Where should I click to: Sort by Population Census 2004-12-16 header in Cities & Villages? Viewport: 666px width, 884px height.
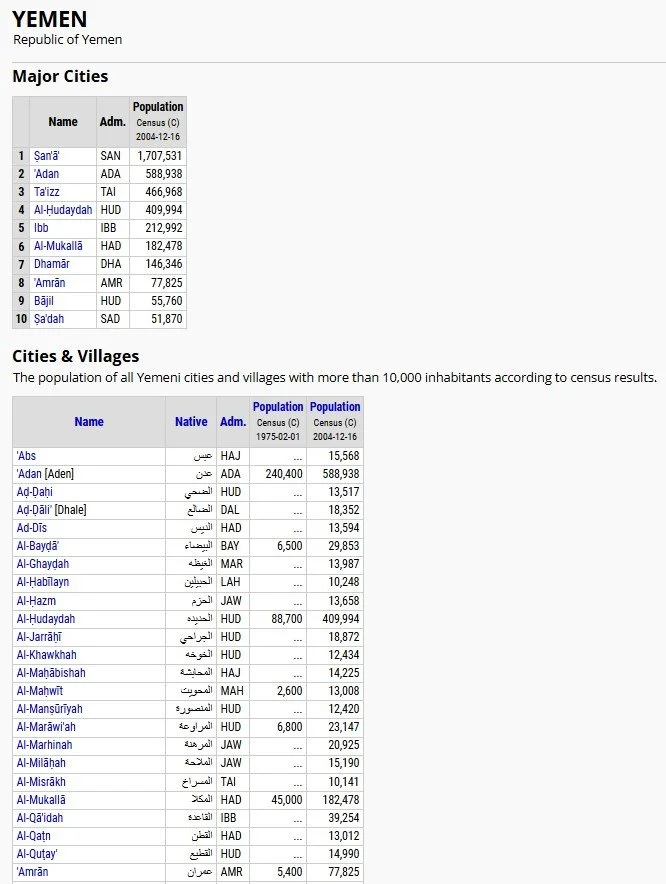point(335,407)
